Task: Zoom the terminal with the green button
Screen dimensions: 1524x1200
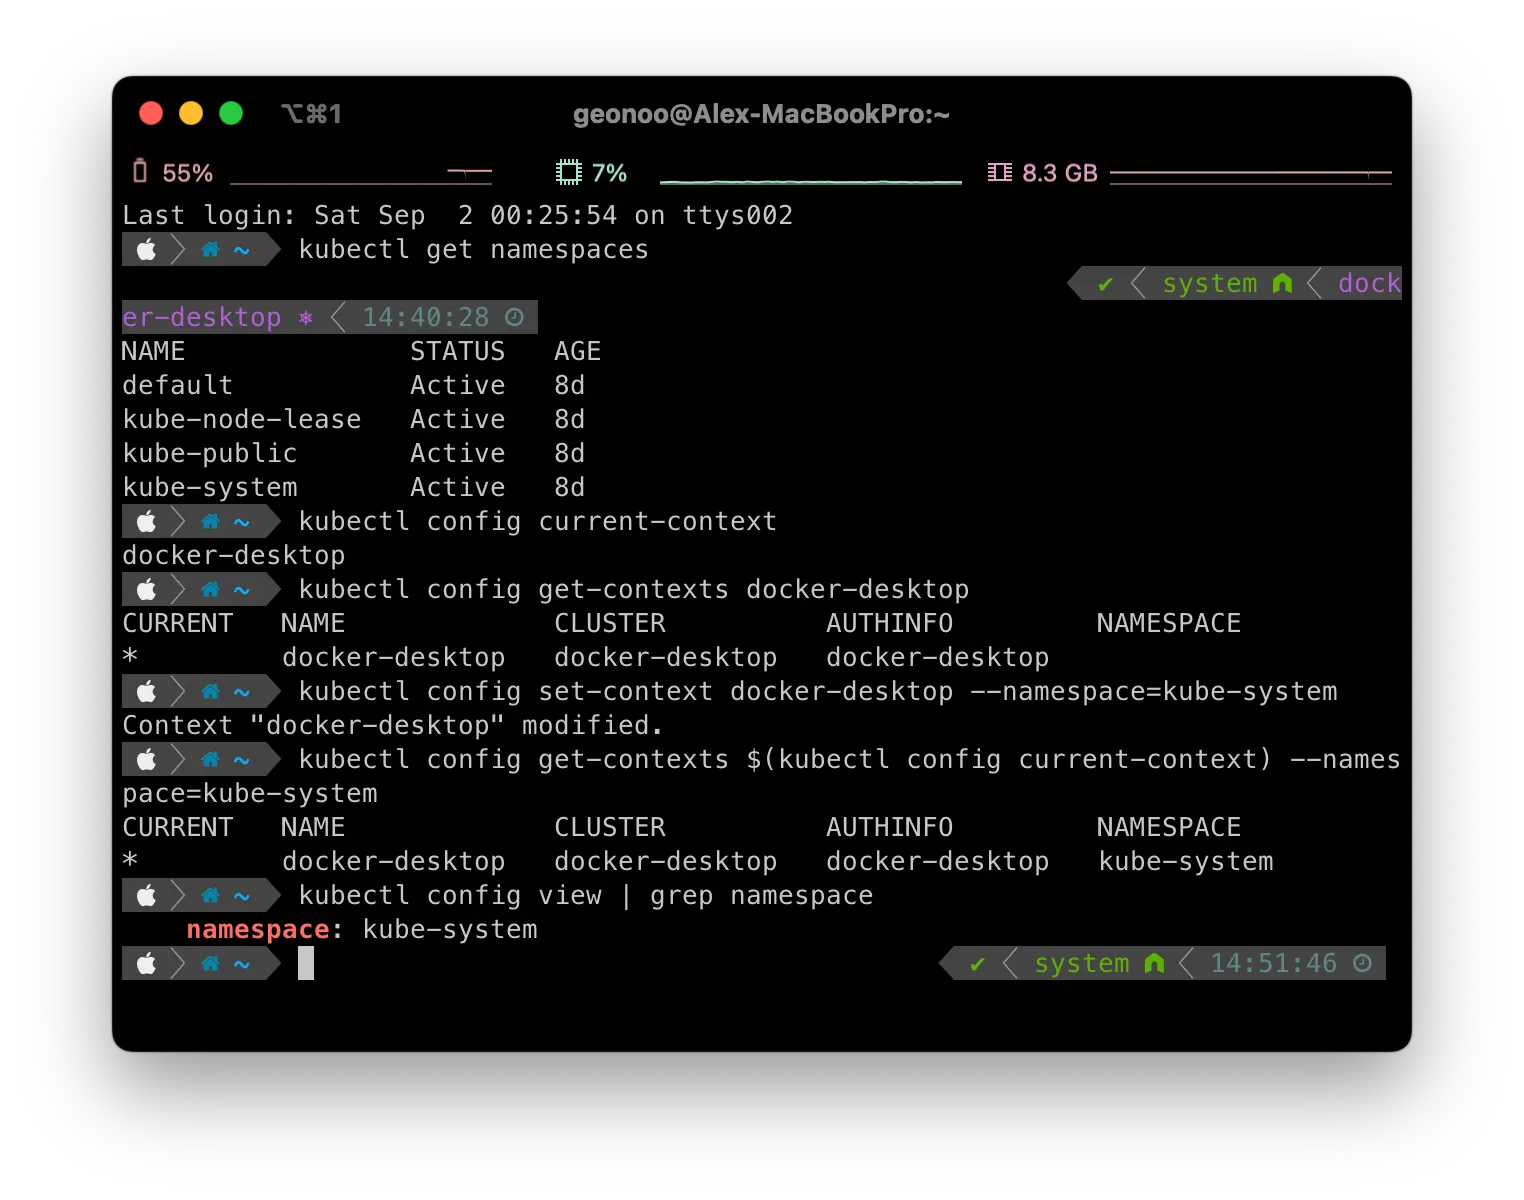Action: [x=231, y=113]
